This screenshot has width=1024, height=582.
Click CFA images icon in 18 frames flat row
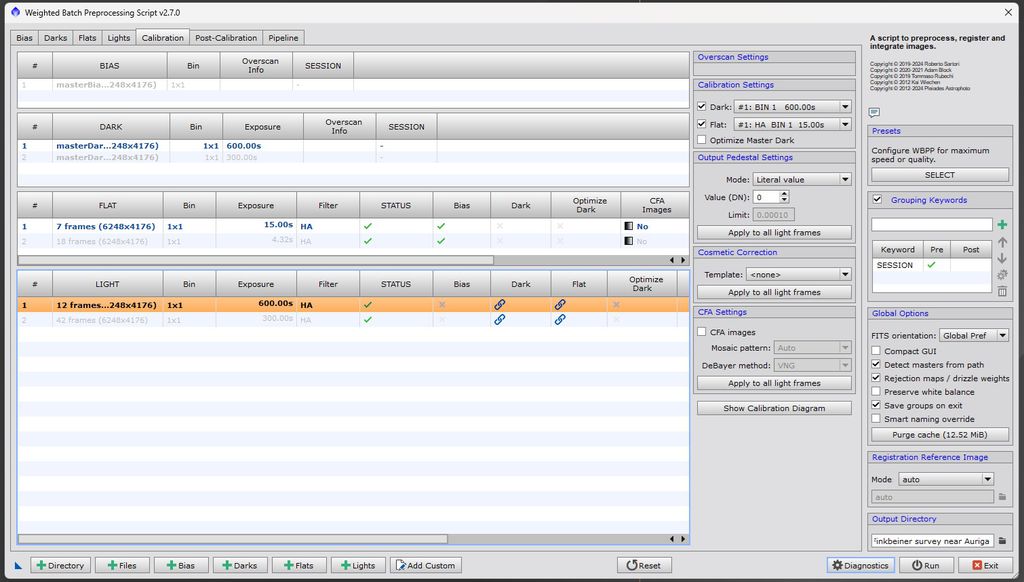coord(629,241)
